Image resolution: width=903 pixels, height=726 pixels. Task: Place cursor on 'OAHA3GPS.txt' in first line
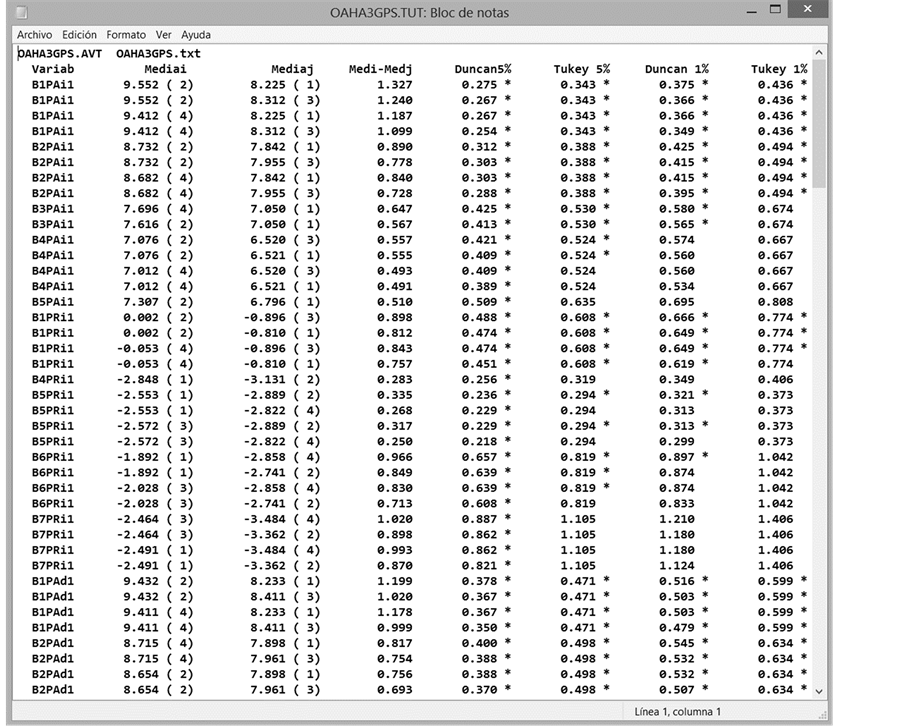pyautogui.click(x=158, y=54)
